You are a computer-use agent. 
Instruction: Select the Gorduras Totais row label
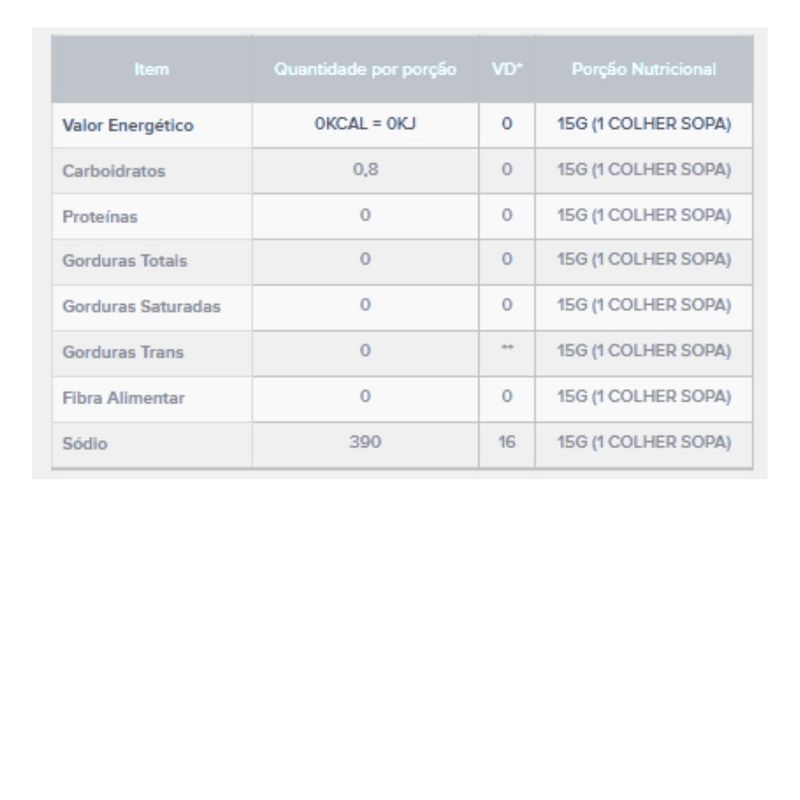[125, 261]
